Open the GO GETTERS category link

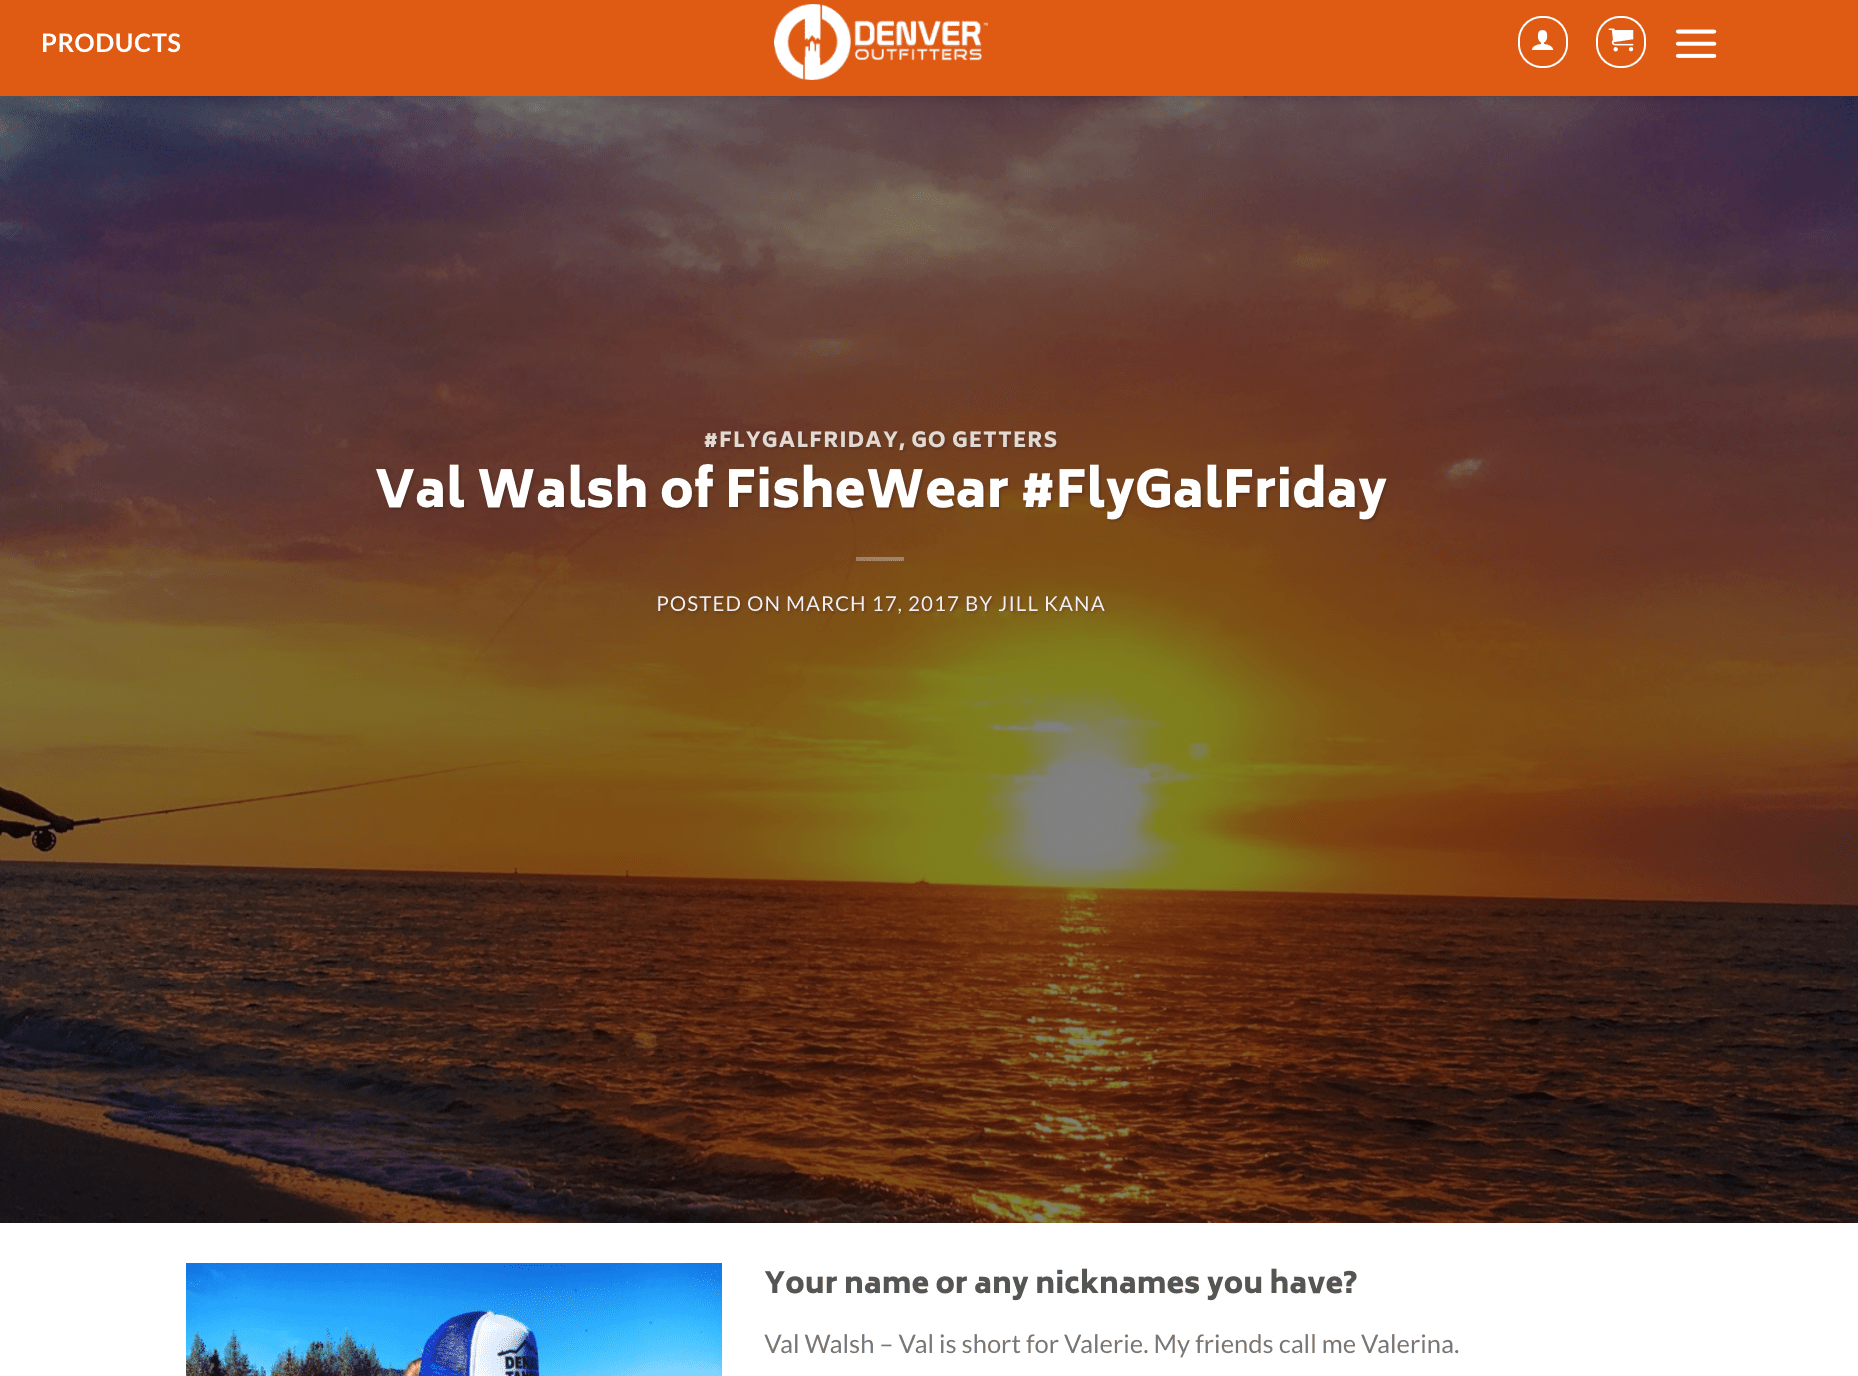point(984,439)
